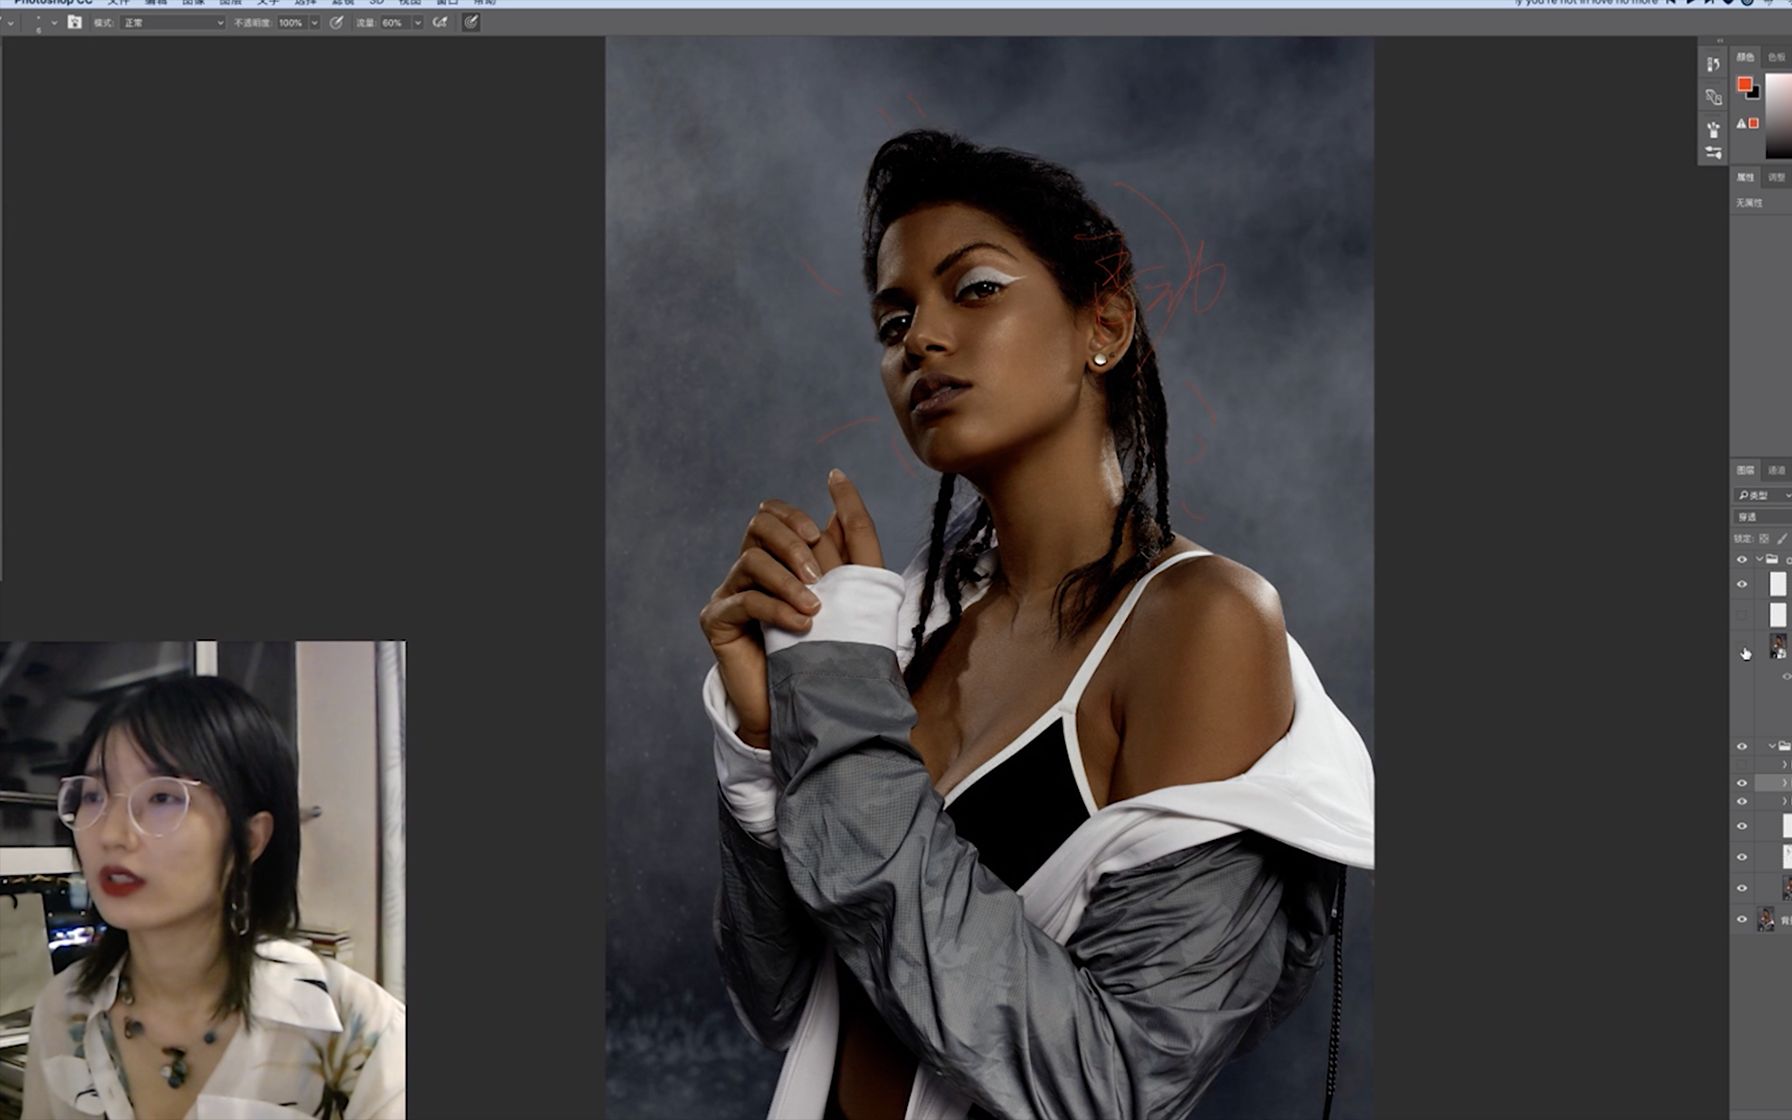Open the History panel icon
1792x1120 pixels.
click(1713, 64)
